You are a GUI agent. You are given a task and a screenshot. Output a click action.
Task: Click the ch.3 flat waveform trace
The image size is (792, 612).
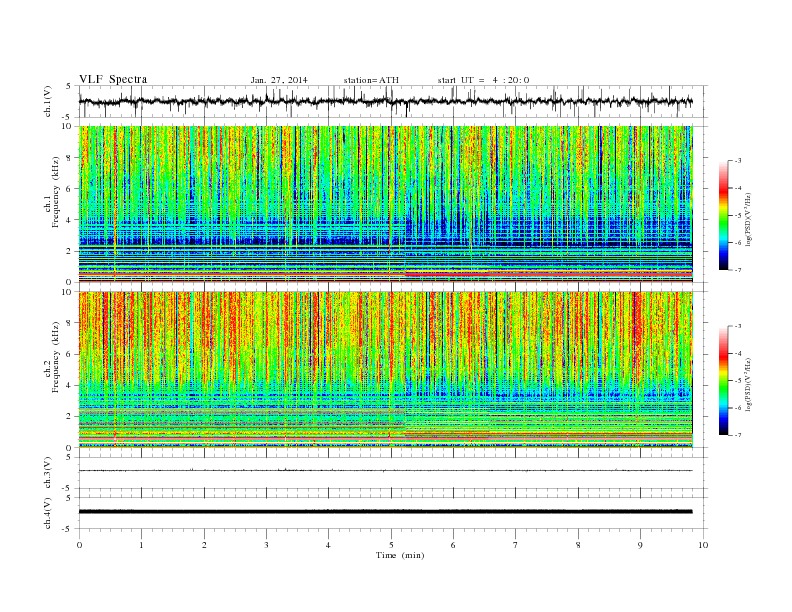[385, 471]
